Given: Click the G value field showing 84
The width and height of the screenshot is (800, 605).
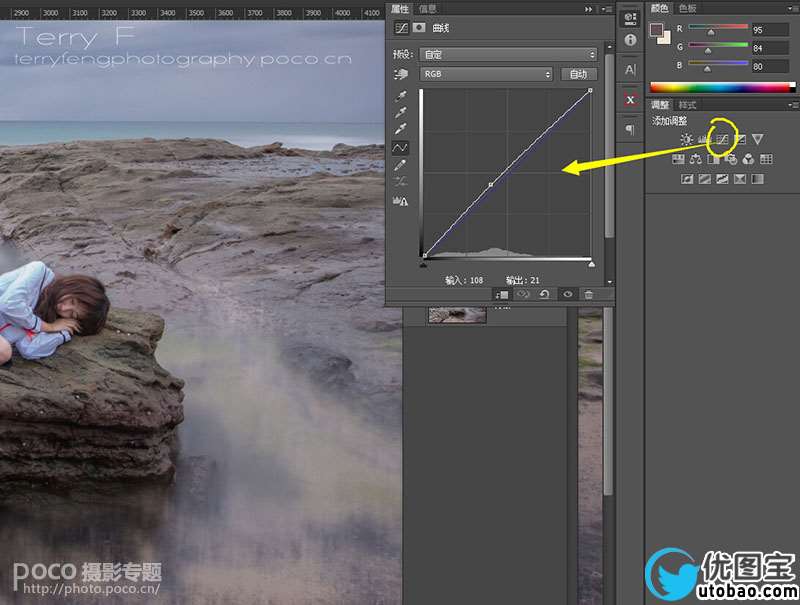Looking at the screenshot, I should [x=770, y=48].
